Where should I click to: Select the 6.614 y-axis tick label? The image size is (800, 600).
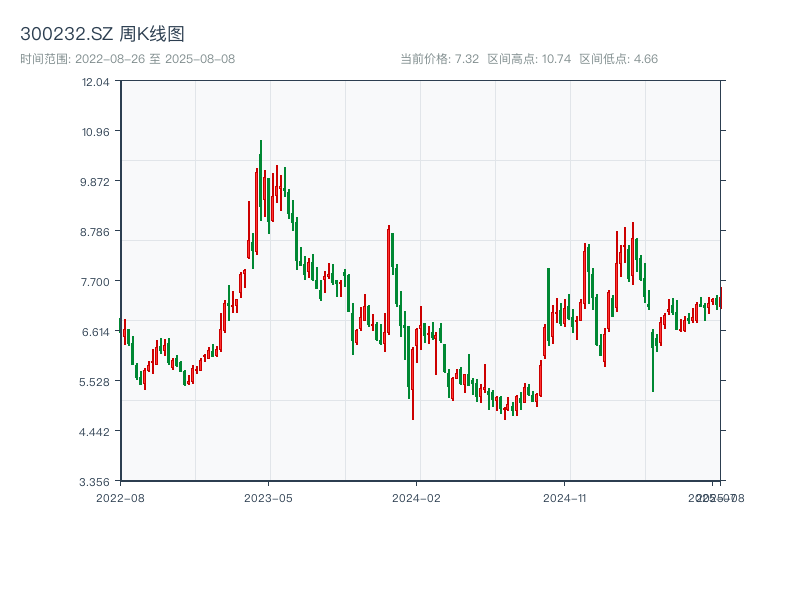point(96,332)
